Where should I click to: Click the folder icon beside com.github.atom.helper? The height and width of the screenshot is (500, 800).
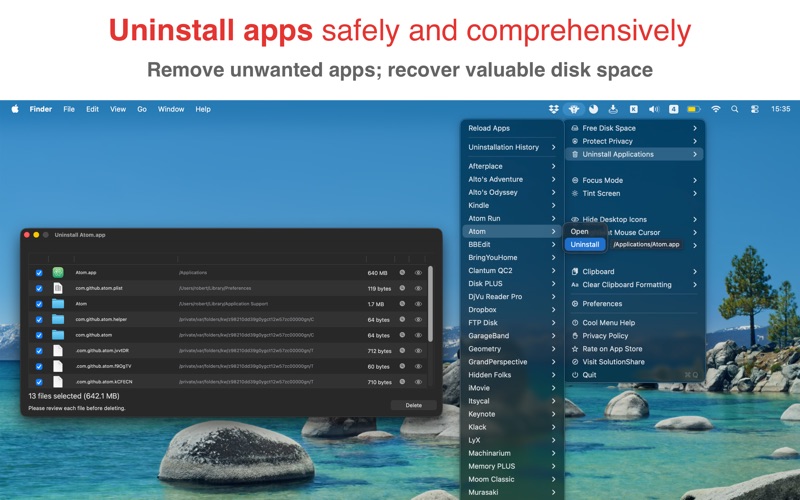[58, 319]
